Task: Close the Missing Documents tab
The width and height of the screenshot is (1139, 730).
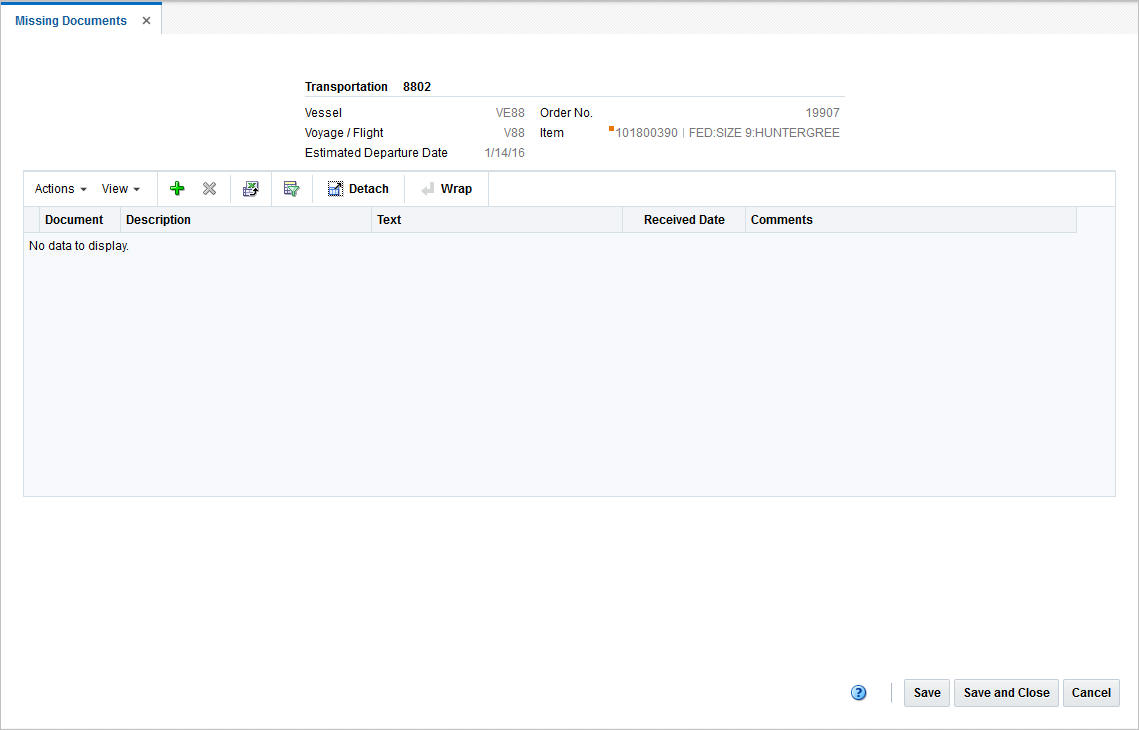Action: (146, 20)
